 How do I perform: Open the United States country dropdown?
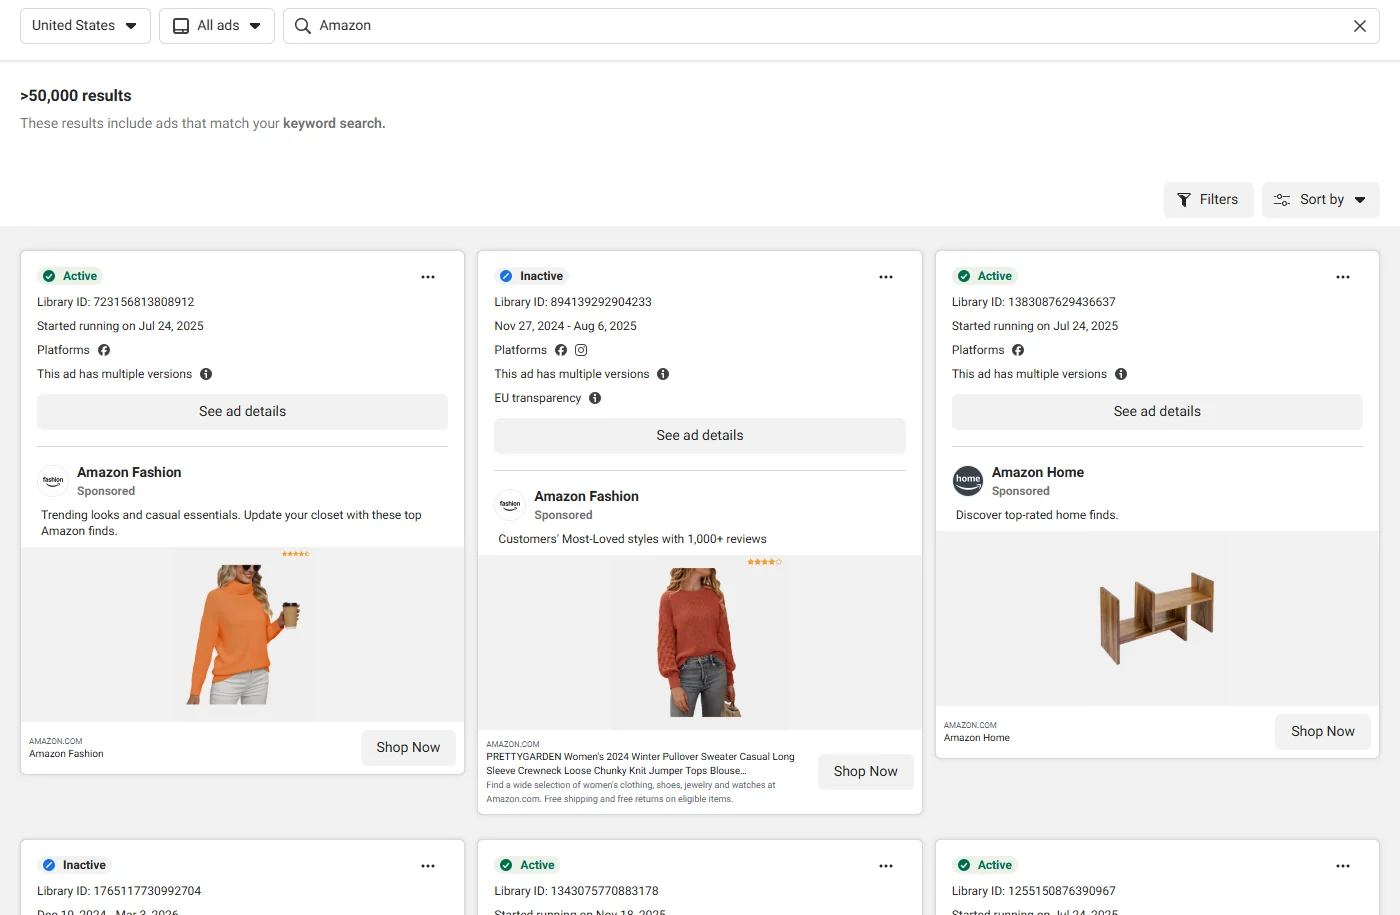(x=85, y=26)
